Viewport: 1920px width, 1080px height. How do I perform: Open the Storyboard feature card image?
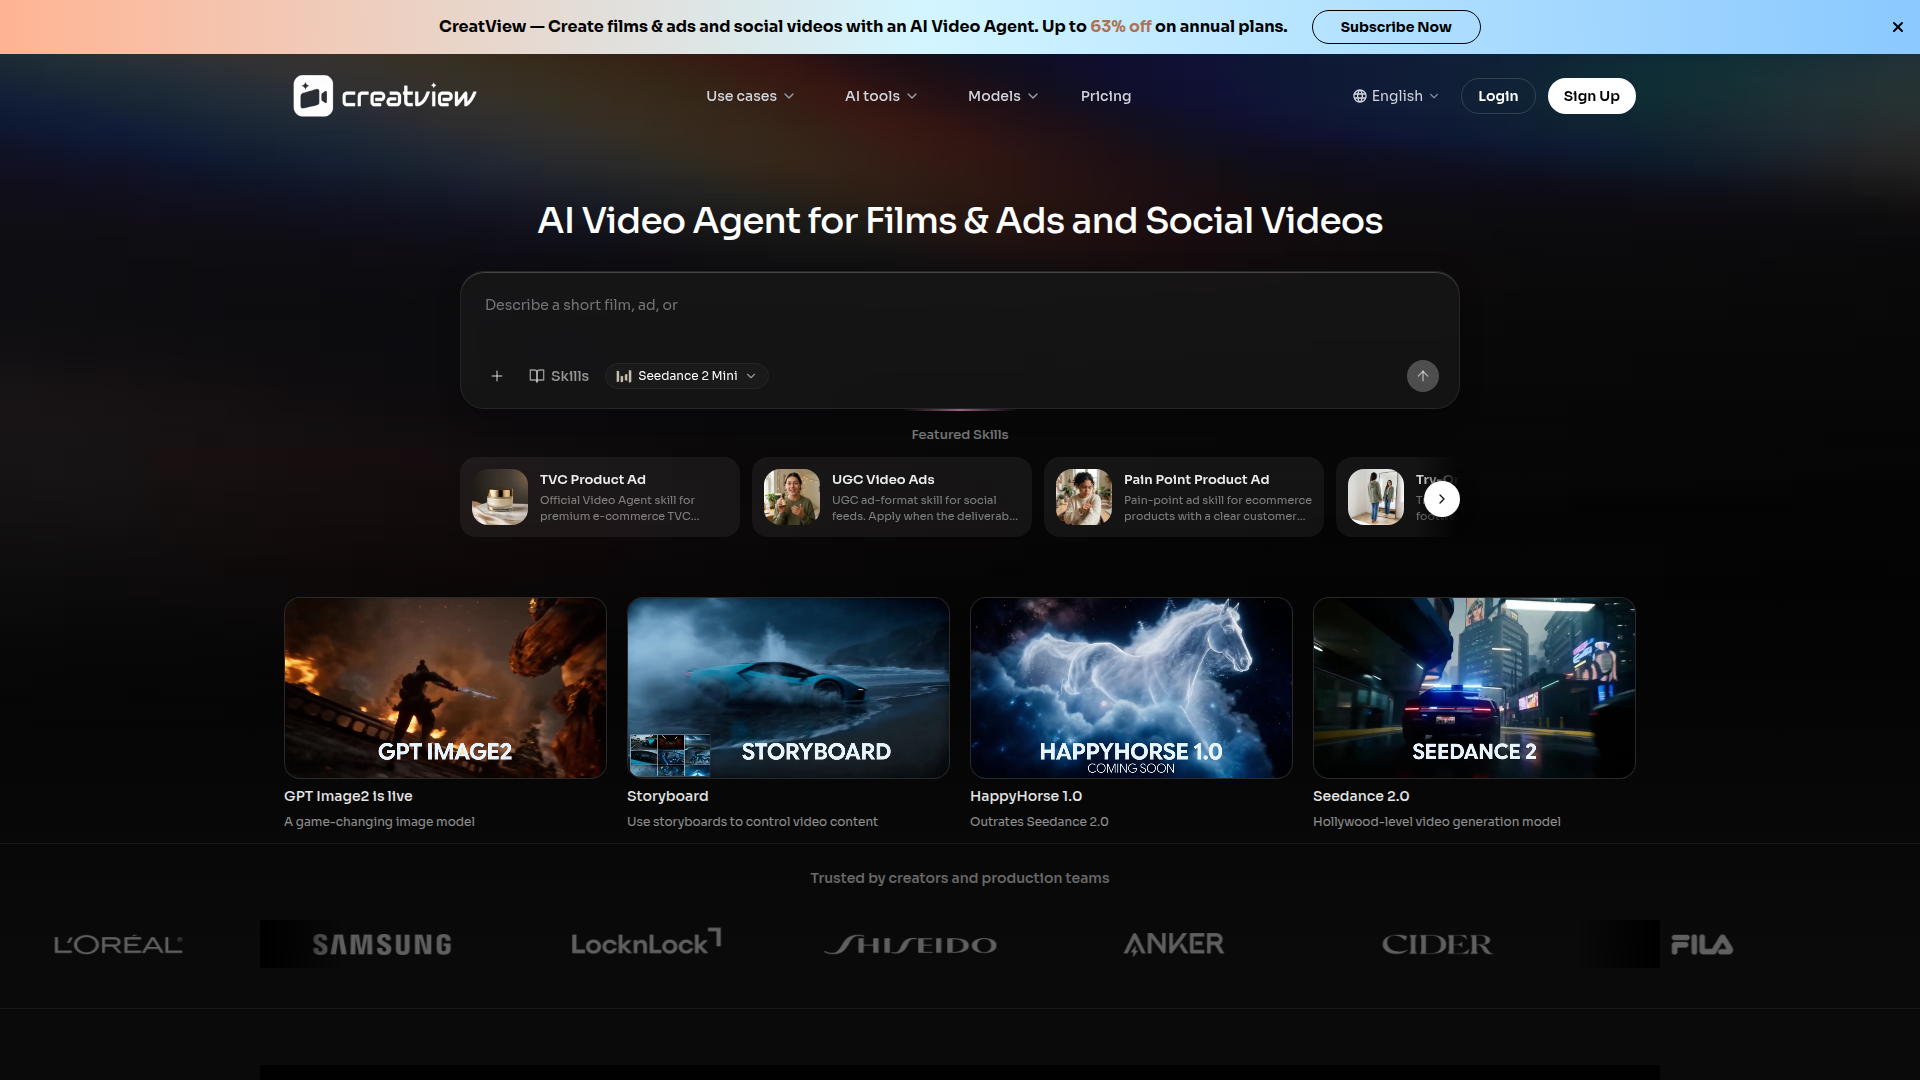click(788, 688)
